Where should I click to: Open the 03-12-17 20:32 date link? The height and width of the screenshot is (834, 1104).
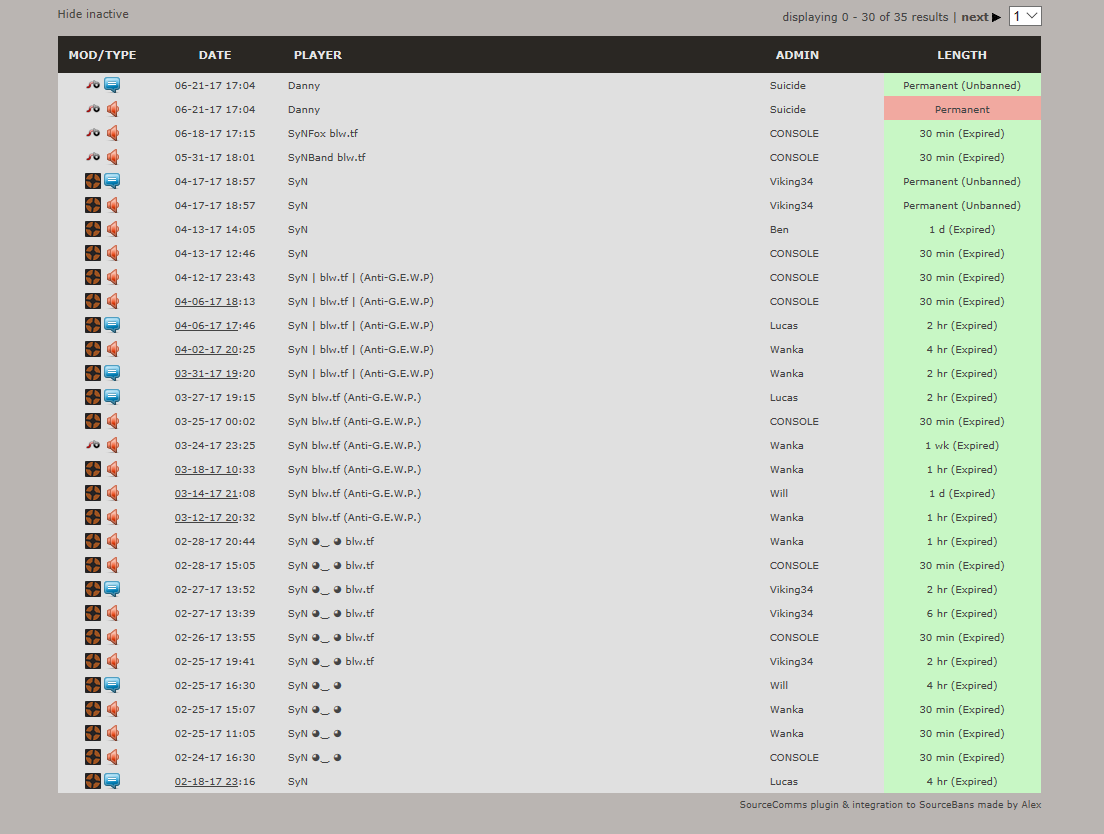click(215, 517)
